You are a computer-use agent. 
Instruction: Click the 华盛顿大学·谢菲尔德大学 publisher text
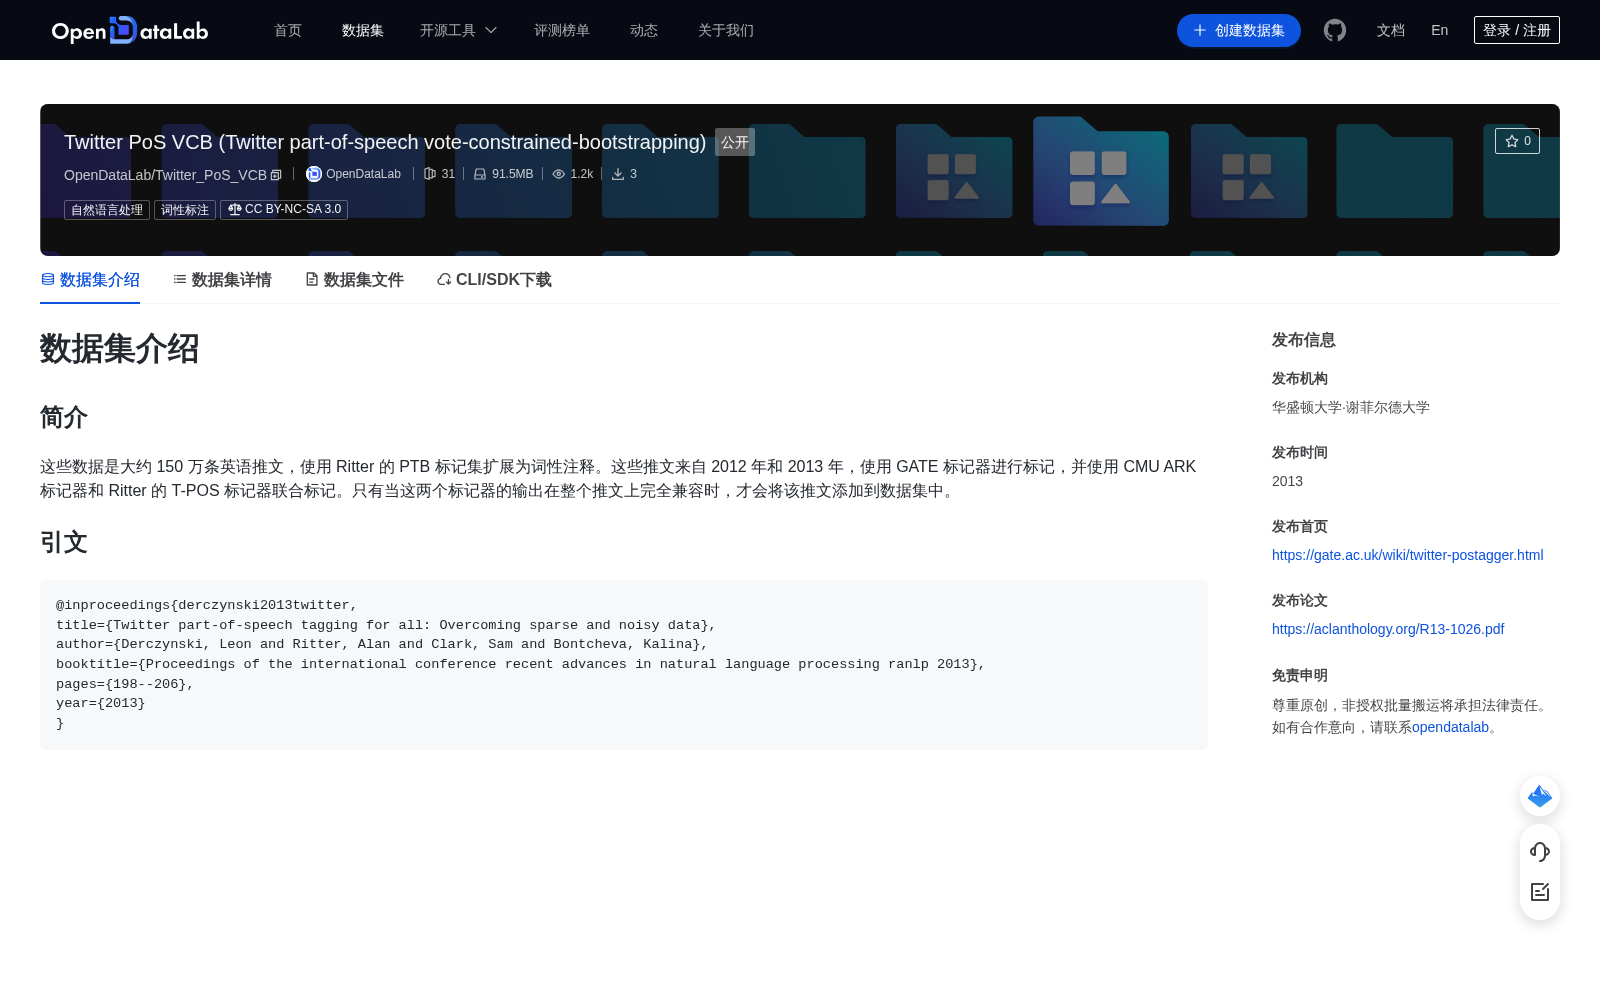[x=1351, y=407]
